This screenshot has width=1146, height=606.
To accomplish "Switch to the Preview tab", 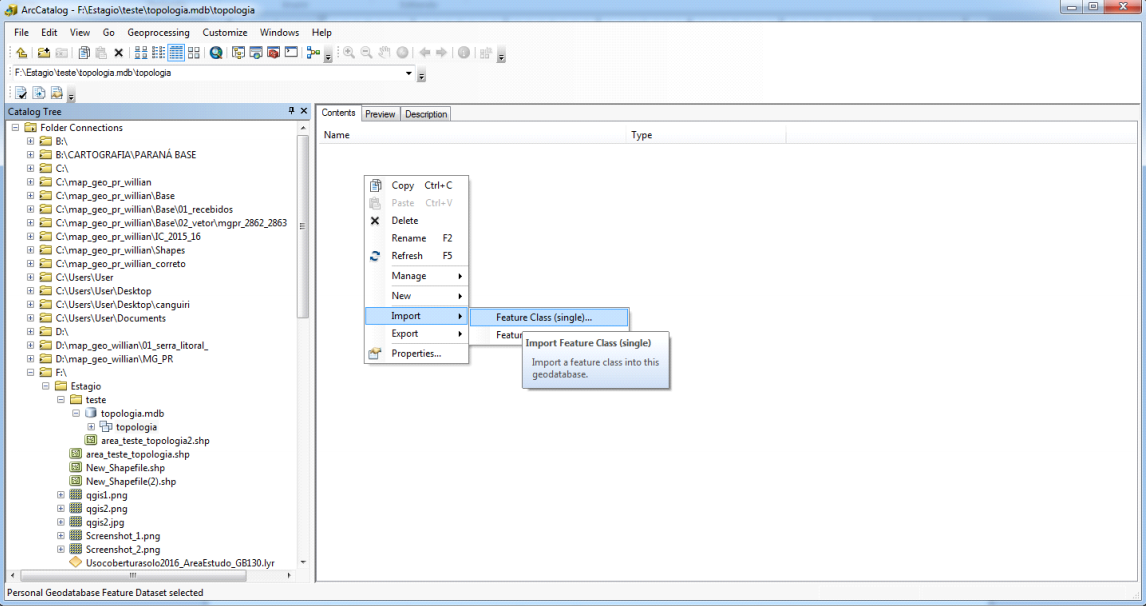I will tap(380, 114).
